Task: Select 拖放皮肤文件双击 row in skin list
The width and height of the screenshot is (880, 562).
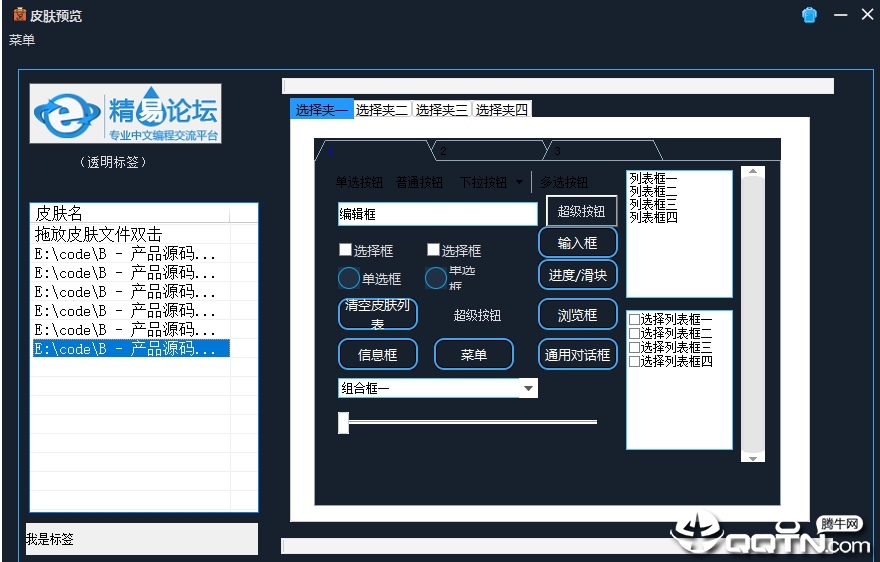Action: click(x=131, y=234)
